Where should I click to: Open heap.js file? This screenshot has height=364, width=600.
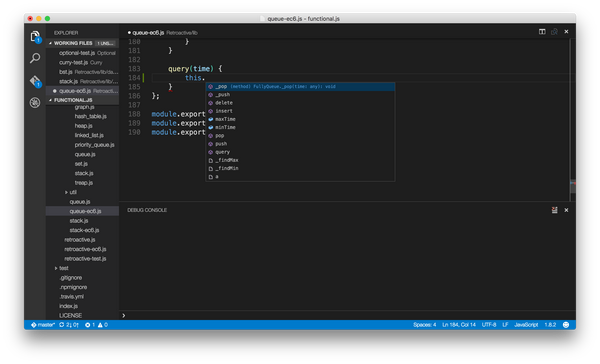pos(83,126)
